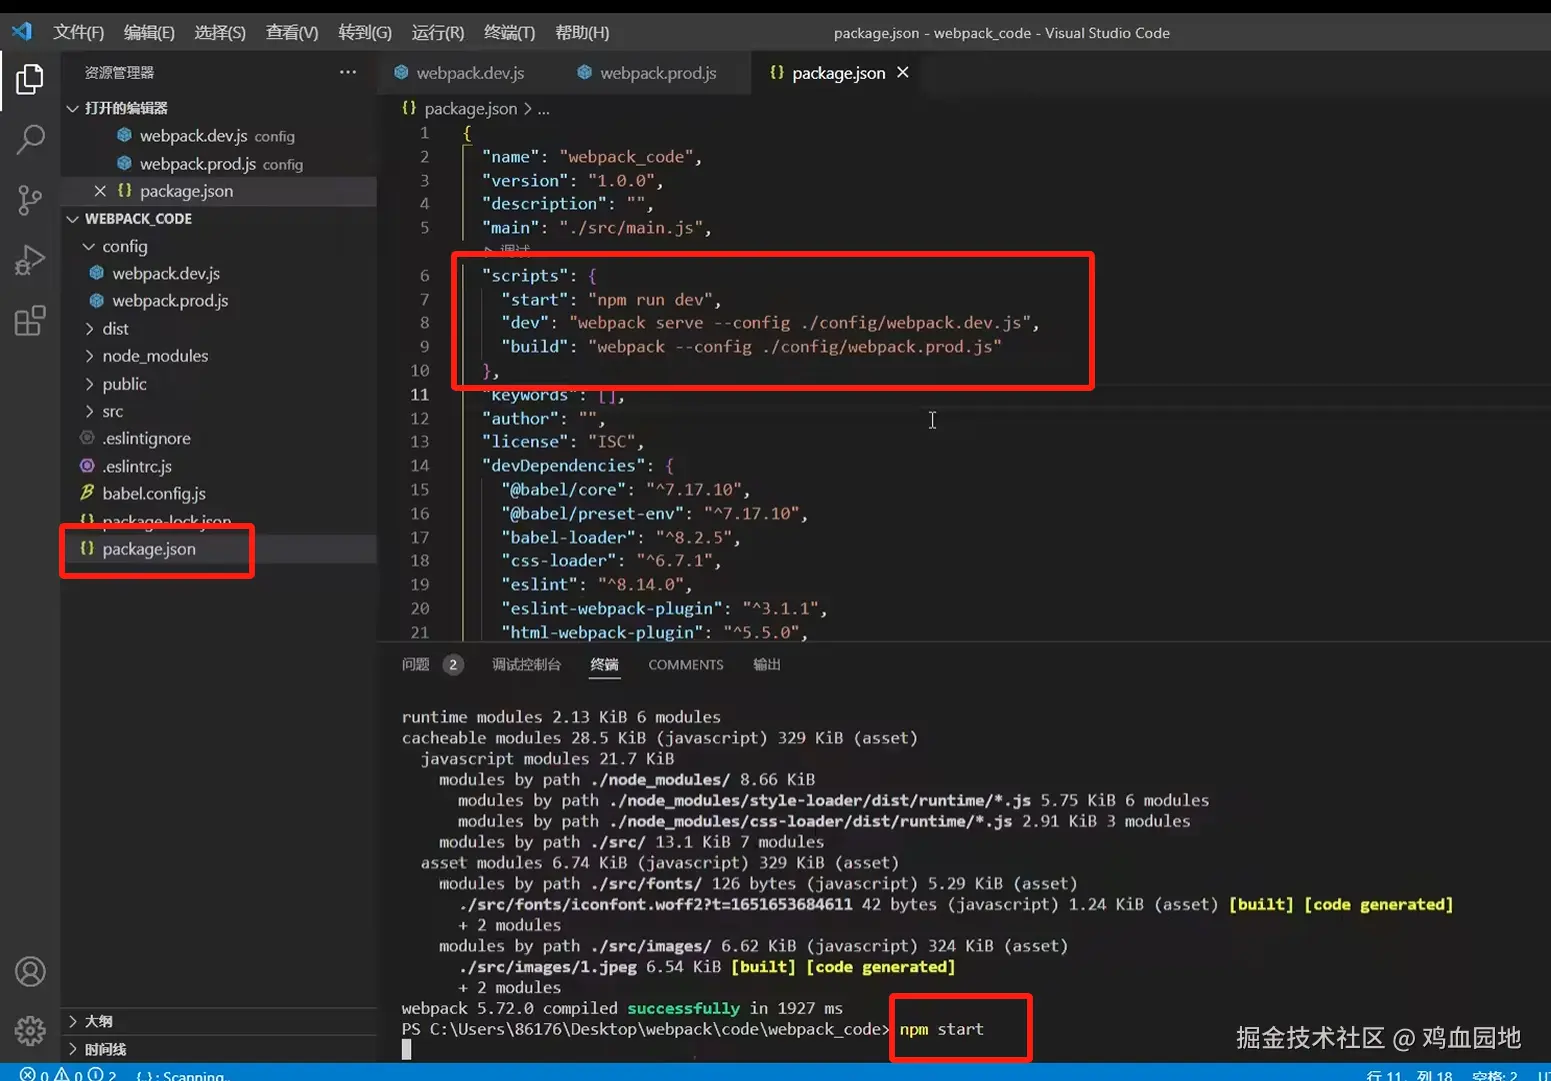Image resolution: width=1551 pixels, height=1081 pixels.
Task: Click the "license" line in editor
Action: [563, 442]
